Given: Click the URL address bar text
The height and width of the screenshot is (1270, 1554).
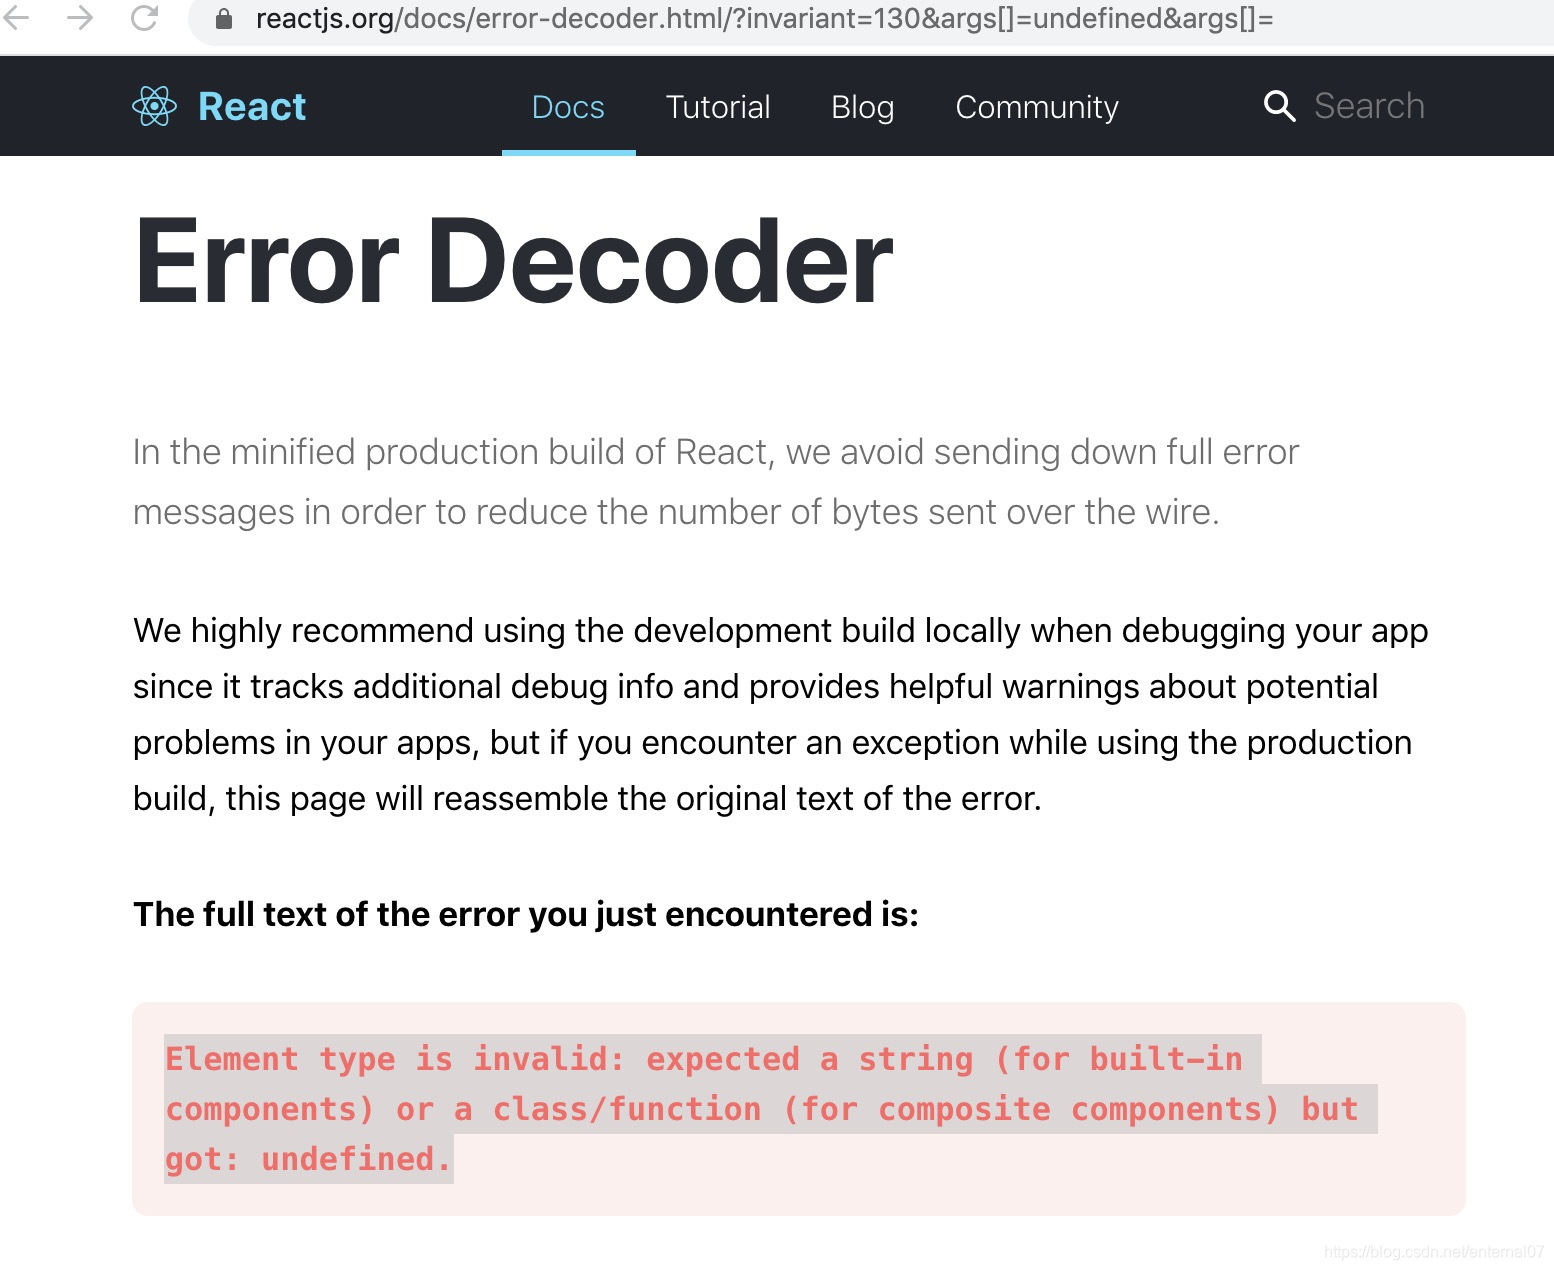Looking at the screenshot, I should (764, 19).
